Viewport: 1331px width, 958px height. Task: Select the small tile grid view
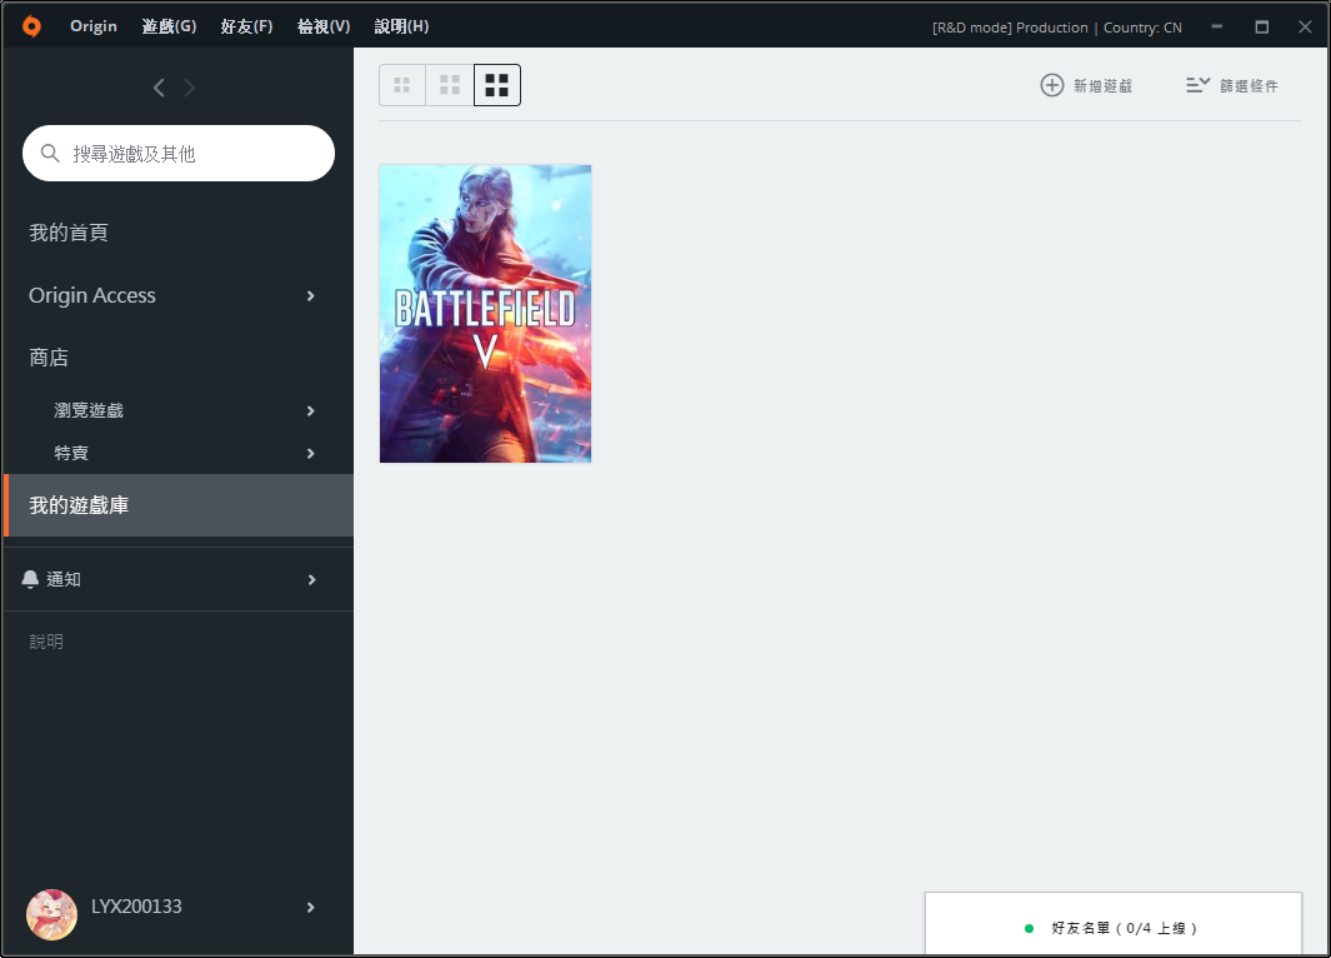[x=402, y=85]
